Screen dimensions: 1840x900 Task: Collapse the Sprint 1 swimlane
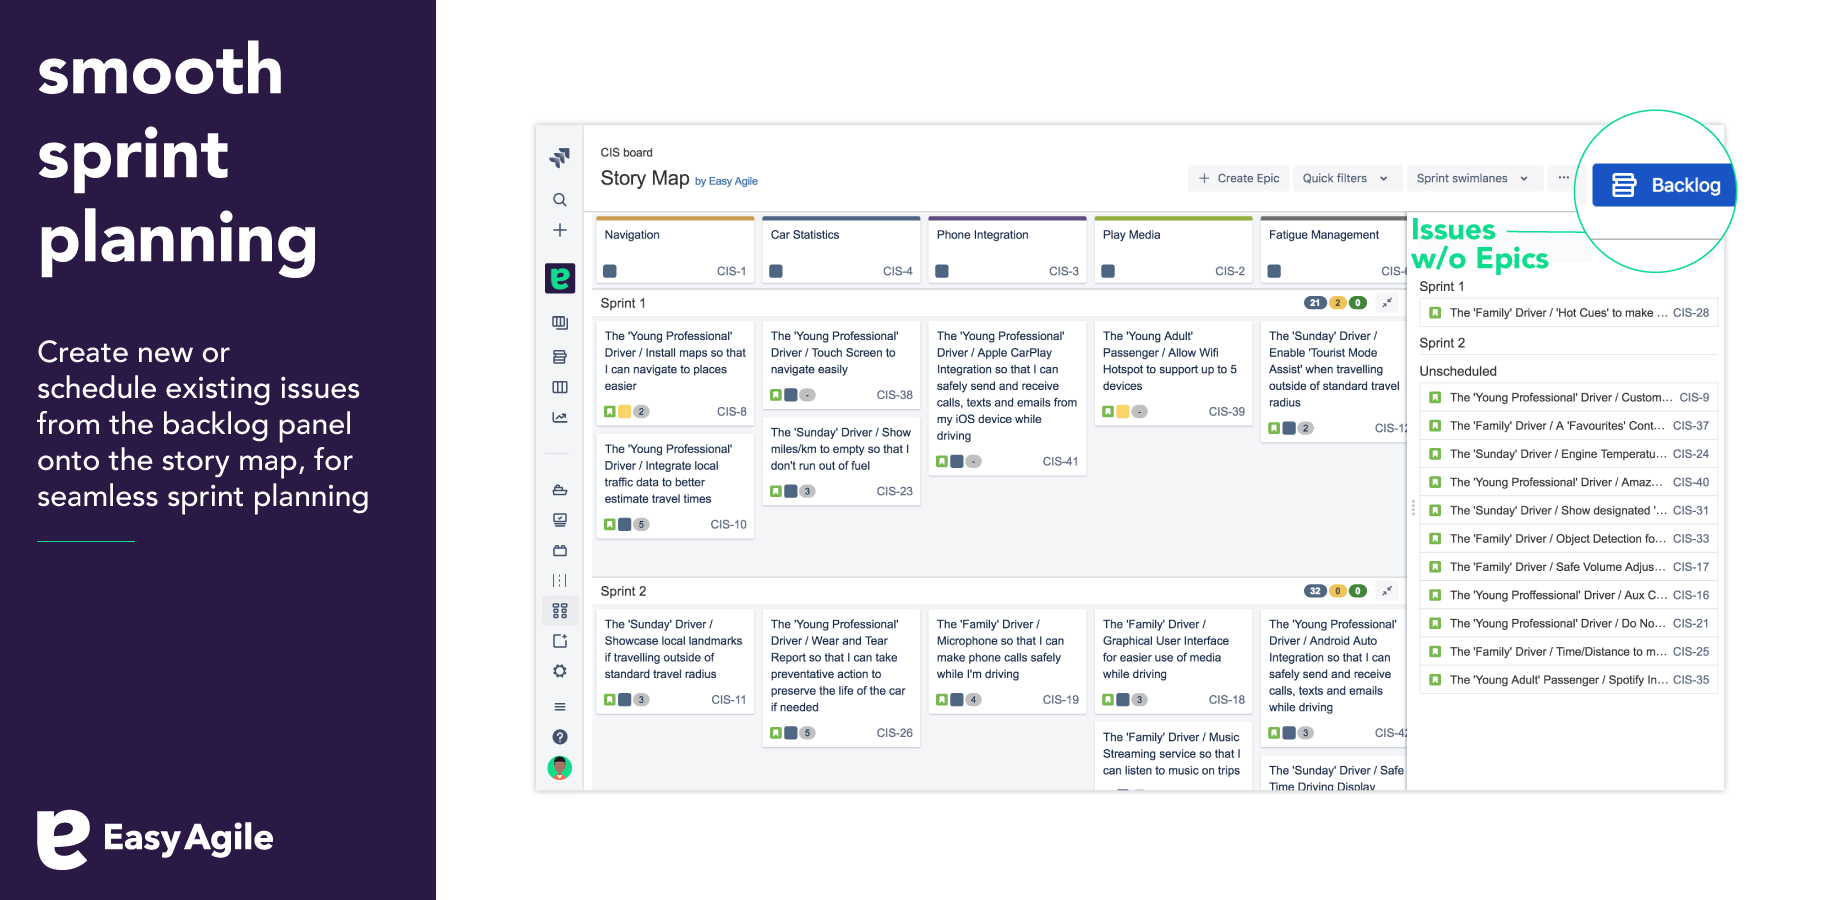[x=1387, y=303]
